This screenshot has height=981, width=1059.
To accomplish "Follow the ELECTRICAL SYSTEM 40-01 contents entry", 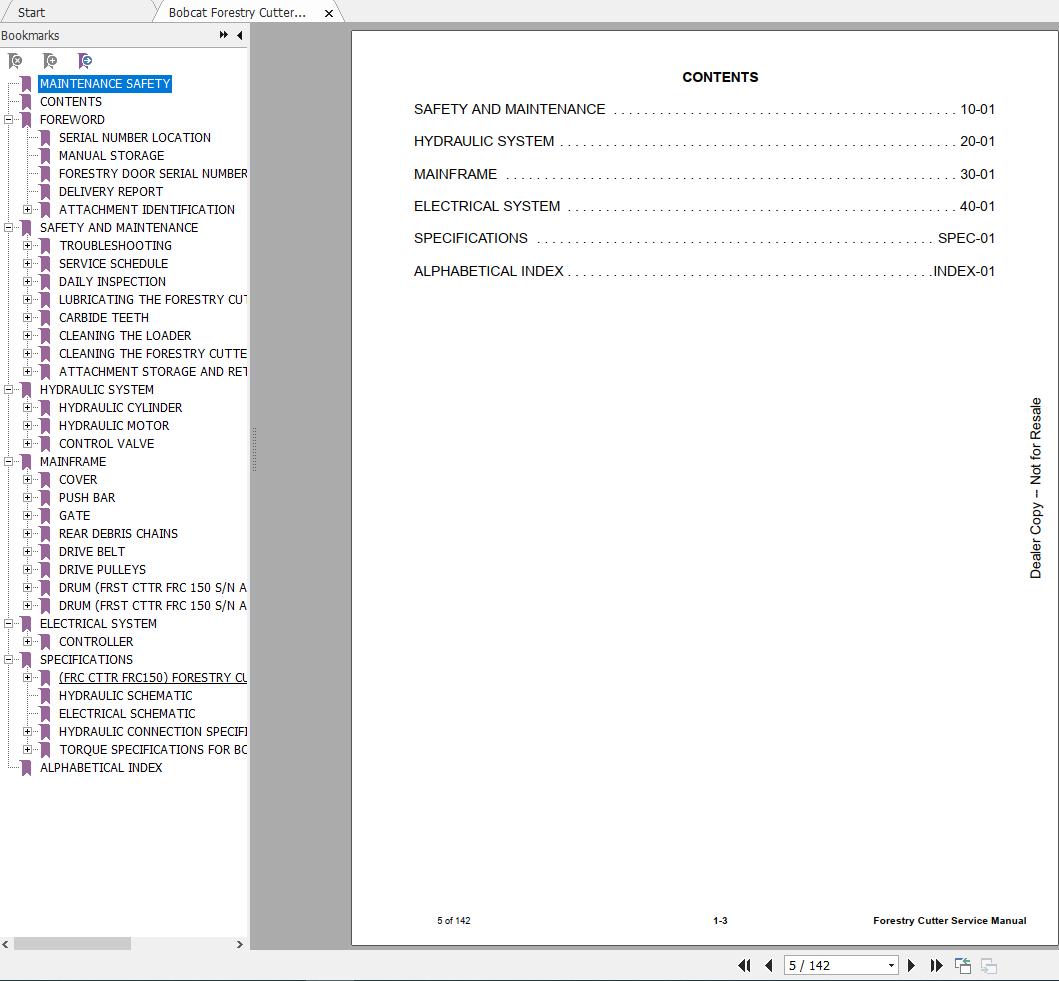I will 704,206.
